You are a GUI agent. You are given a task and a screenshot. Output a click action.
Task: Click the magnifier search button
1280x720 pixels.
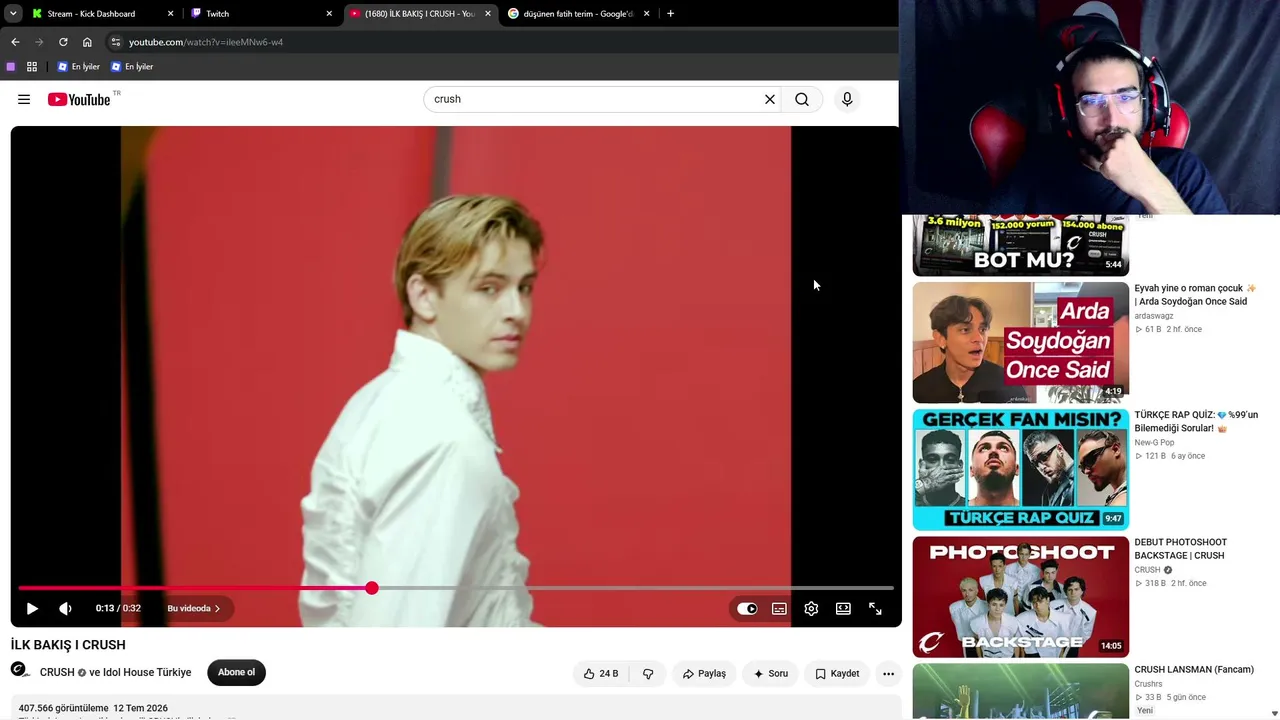(802, 99)
